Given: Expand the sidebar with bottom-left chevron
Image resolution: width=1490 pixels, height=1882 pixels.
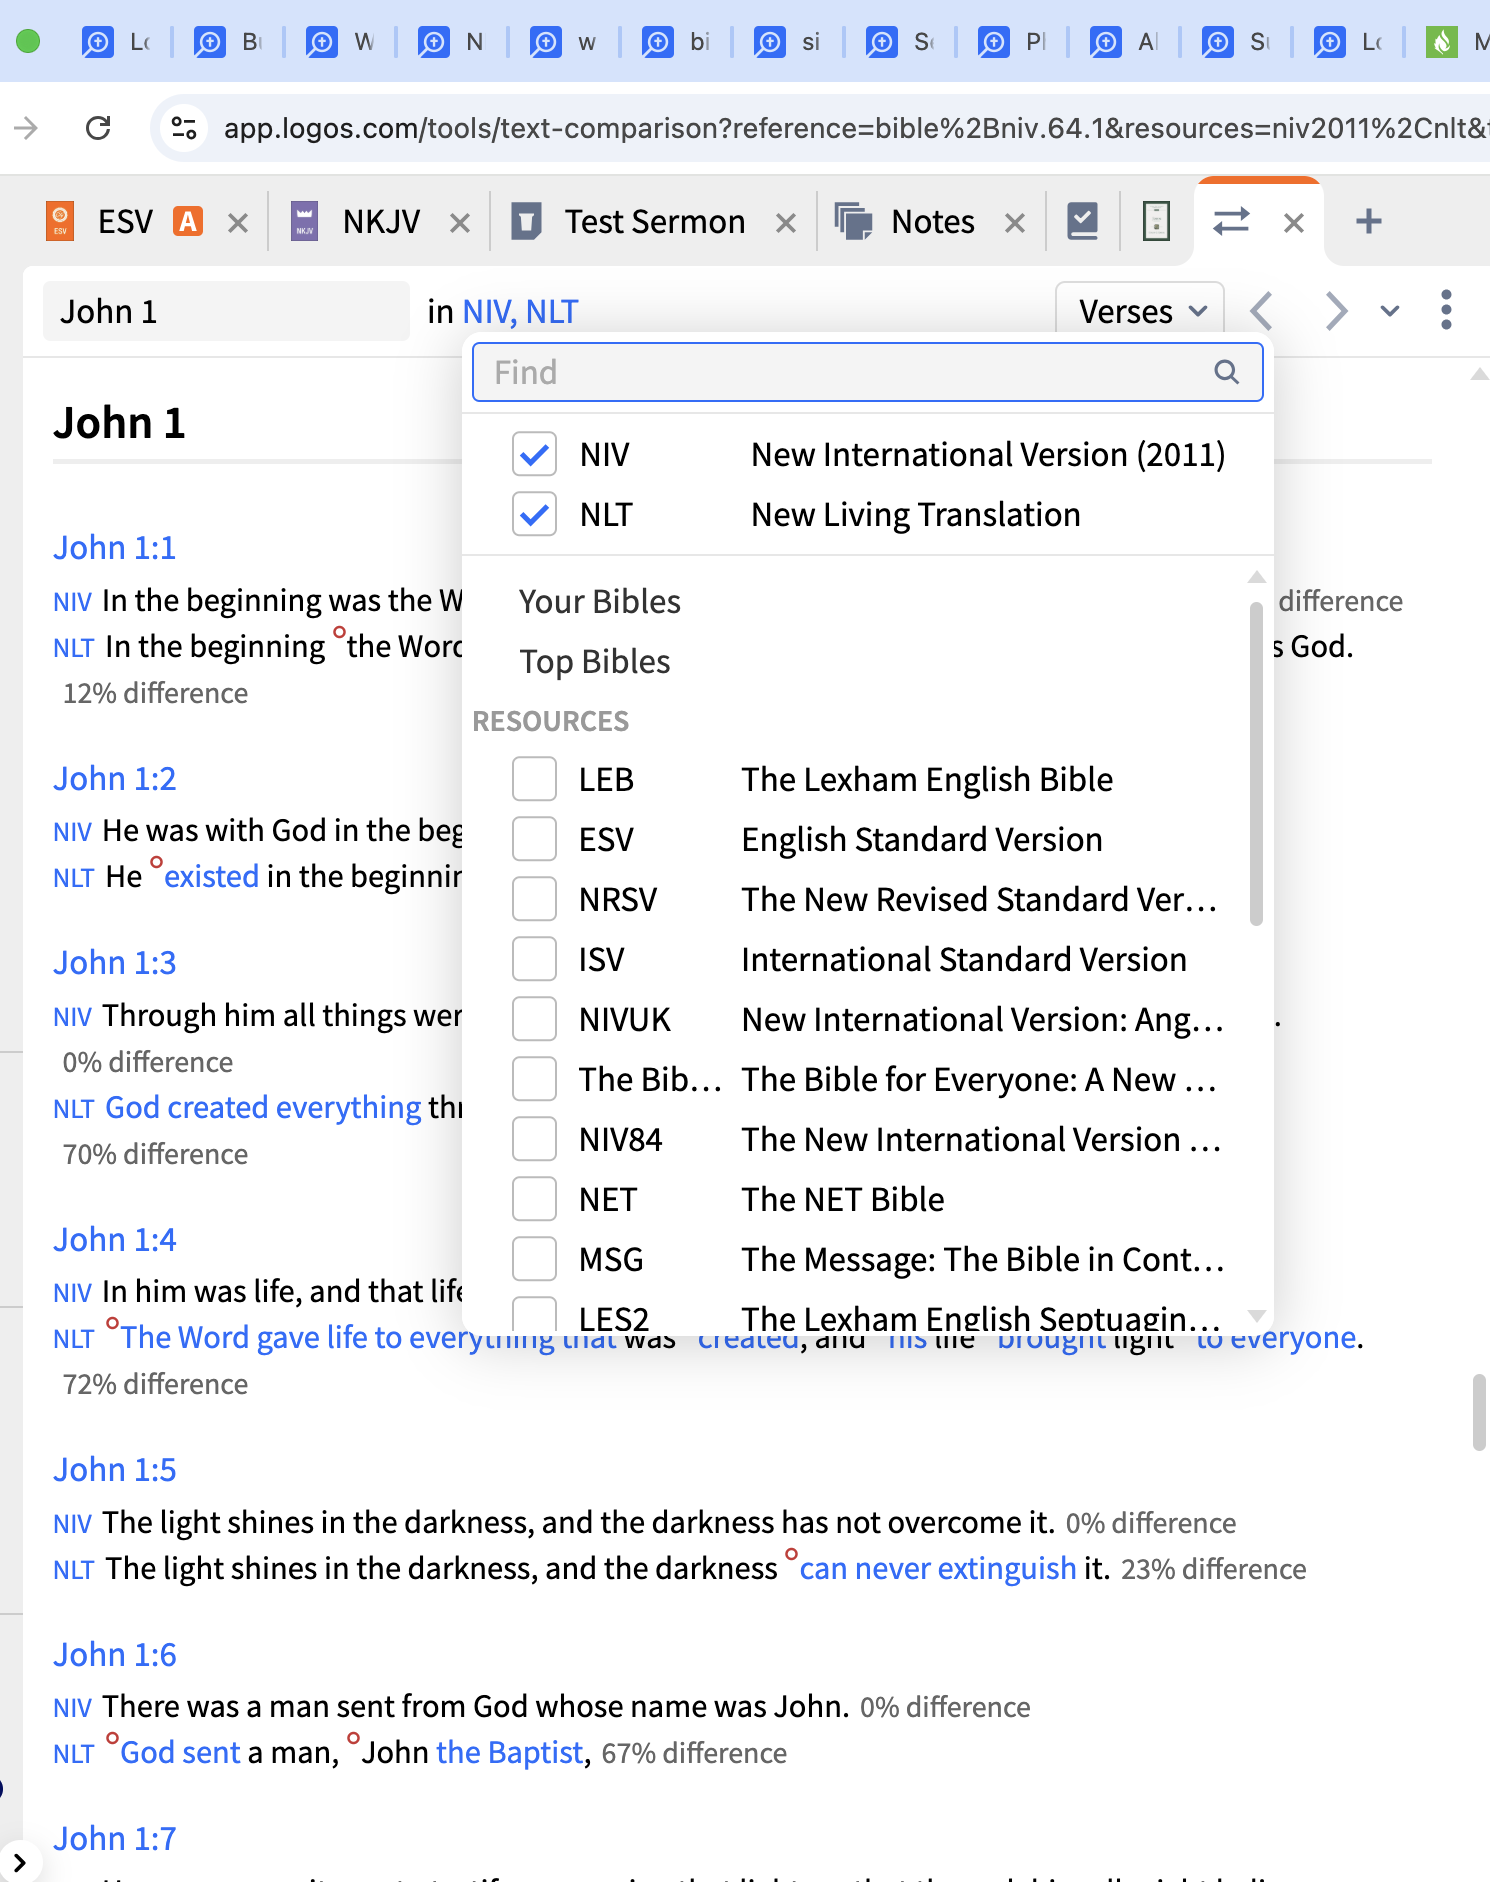Looking at the screenshot, I should 19,1862.
